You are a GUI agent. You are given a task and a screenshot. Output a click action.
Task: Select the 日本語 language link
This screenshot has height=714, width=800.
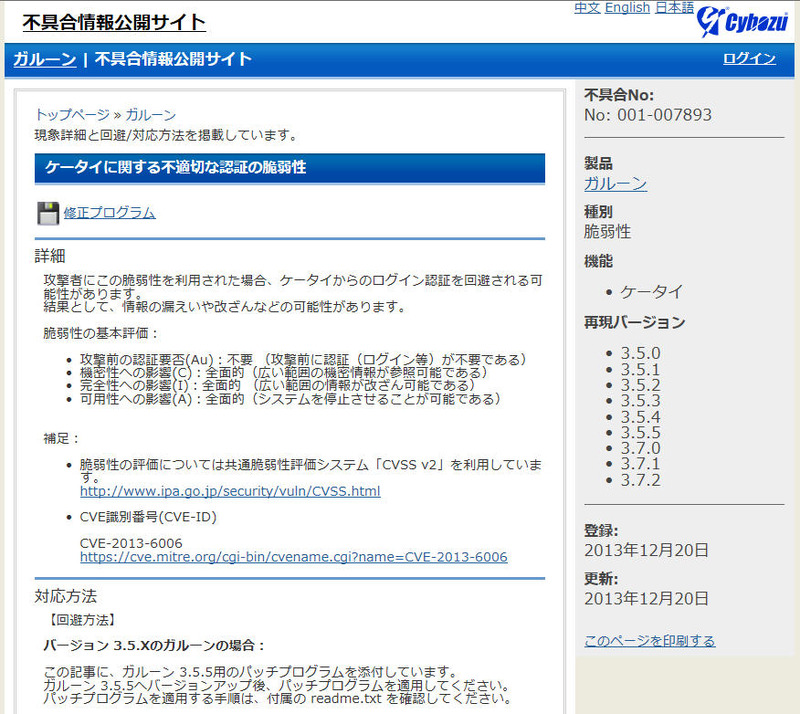tap(674, 8)
